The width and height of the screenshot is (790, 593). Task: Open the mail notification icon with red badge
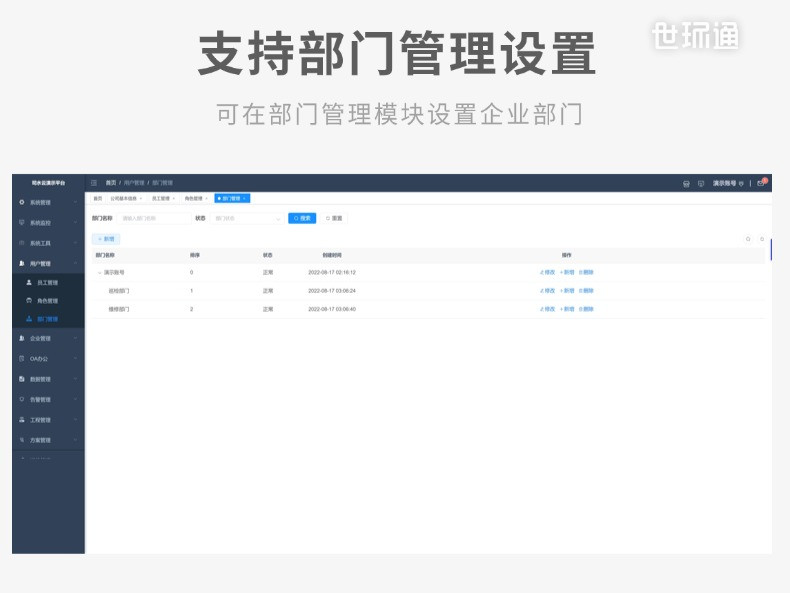coord(762,182)
